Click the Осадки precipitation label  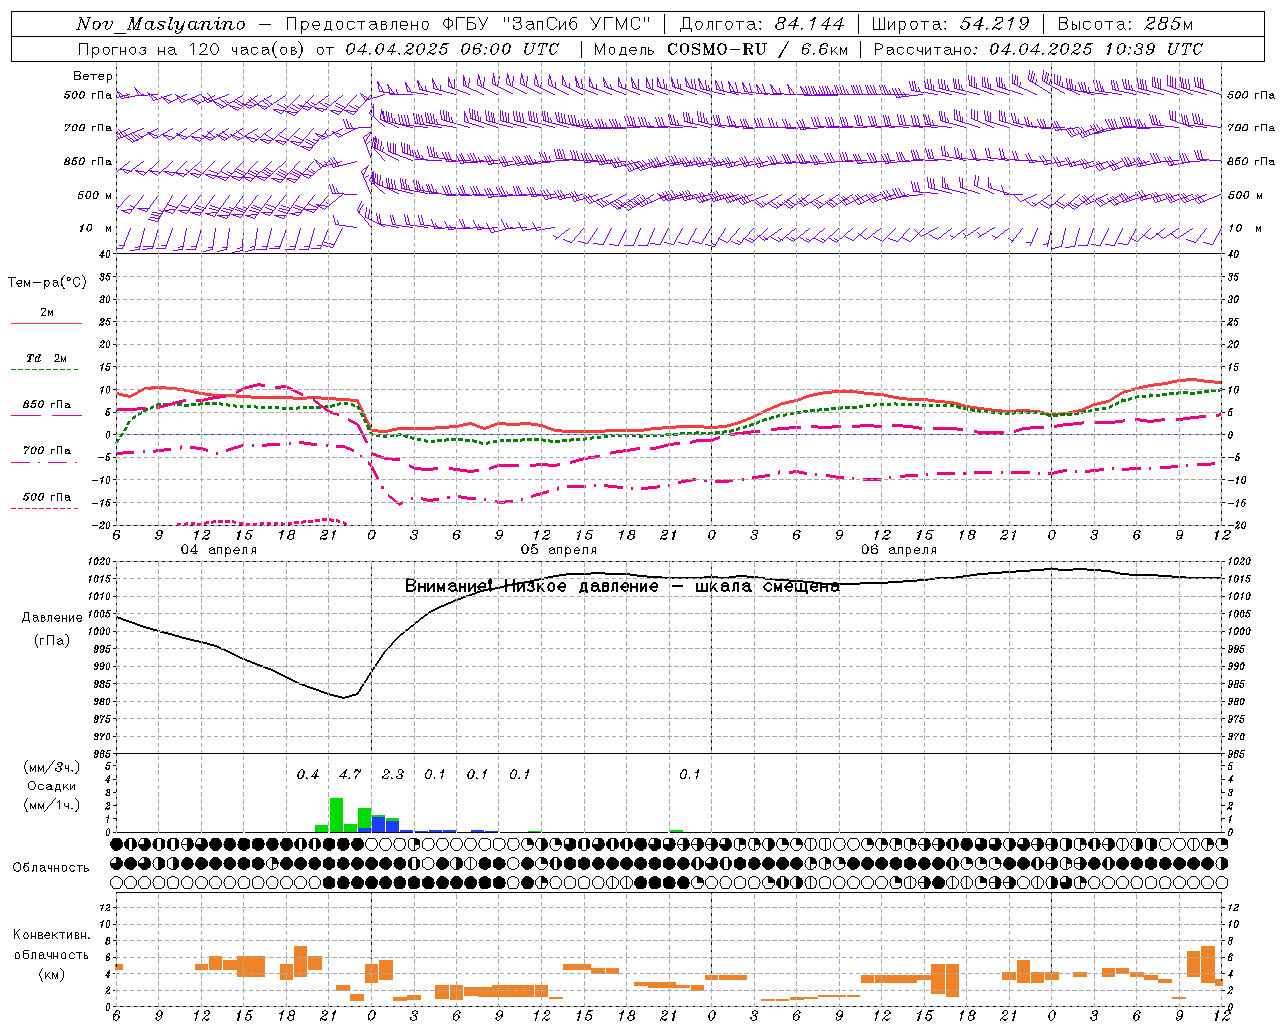[52, 786]
